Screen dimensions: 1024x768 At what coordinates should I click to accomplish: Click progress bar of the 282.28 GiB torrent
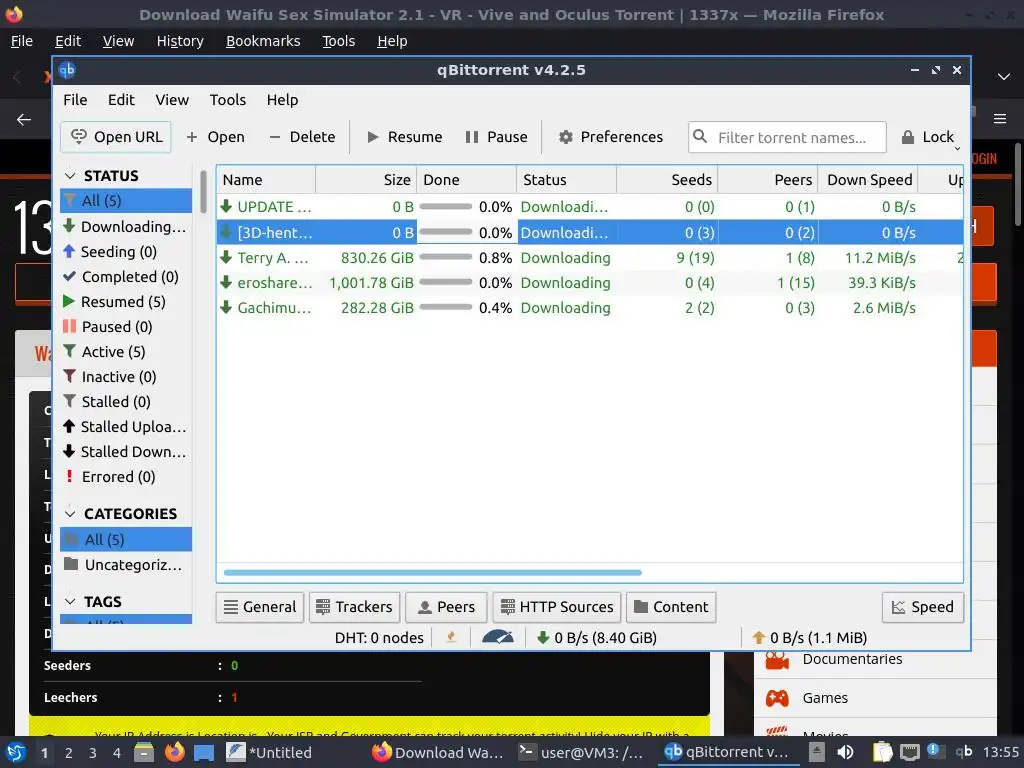pyautogui.click(x=445, y=307)
